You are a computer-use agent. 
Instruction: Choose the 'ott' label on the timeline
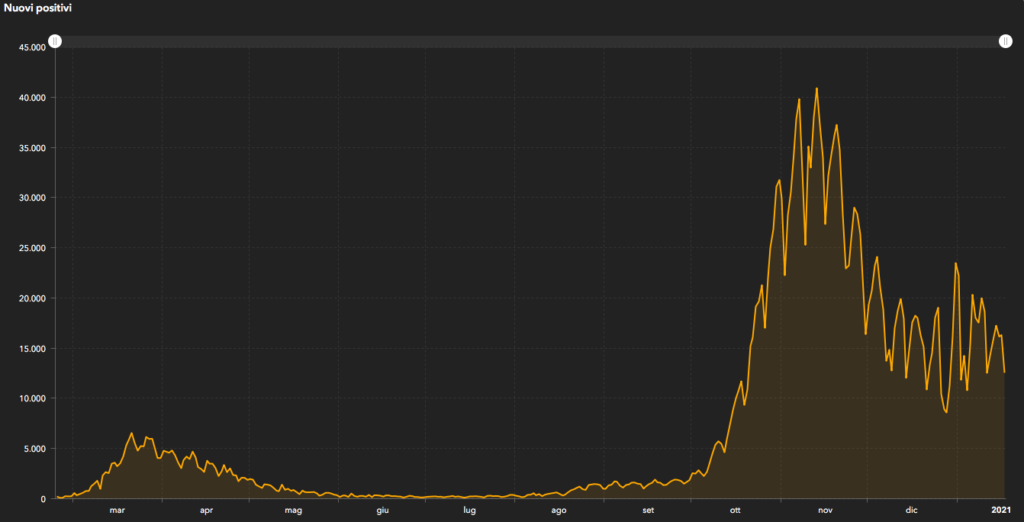(735, 510)
